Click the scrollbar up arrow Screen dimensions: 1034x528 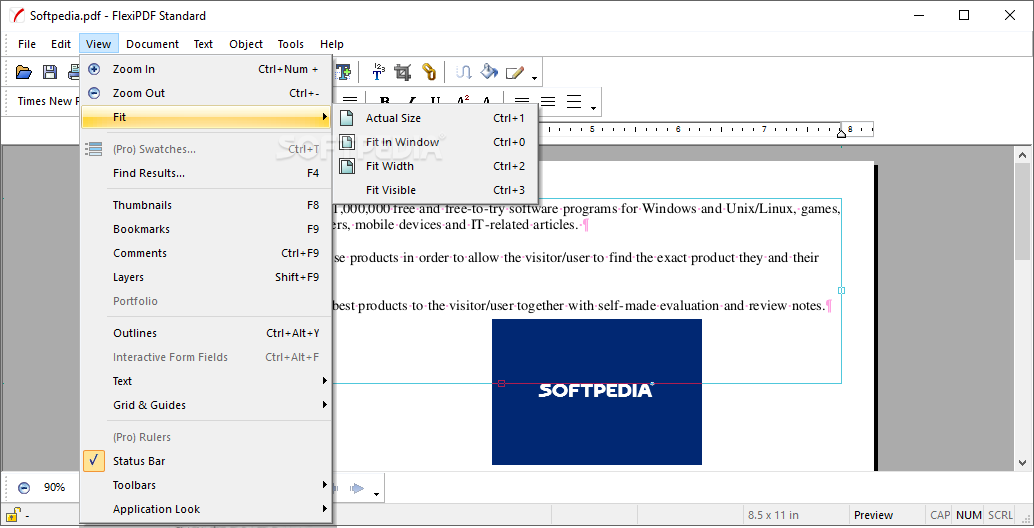pyautogui.click(x=1023, y=155)
